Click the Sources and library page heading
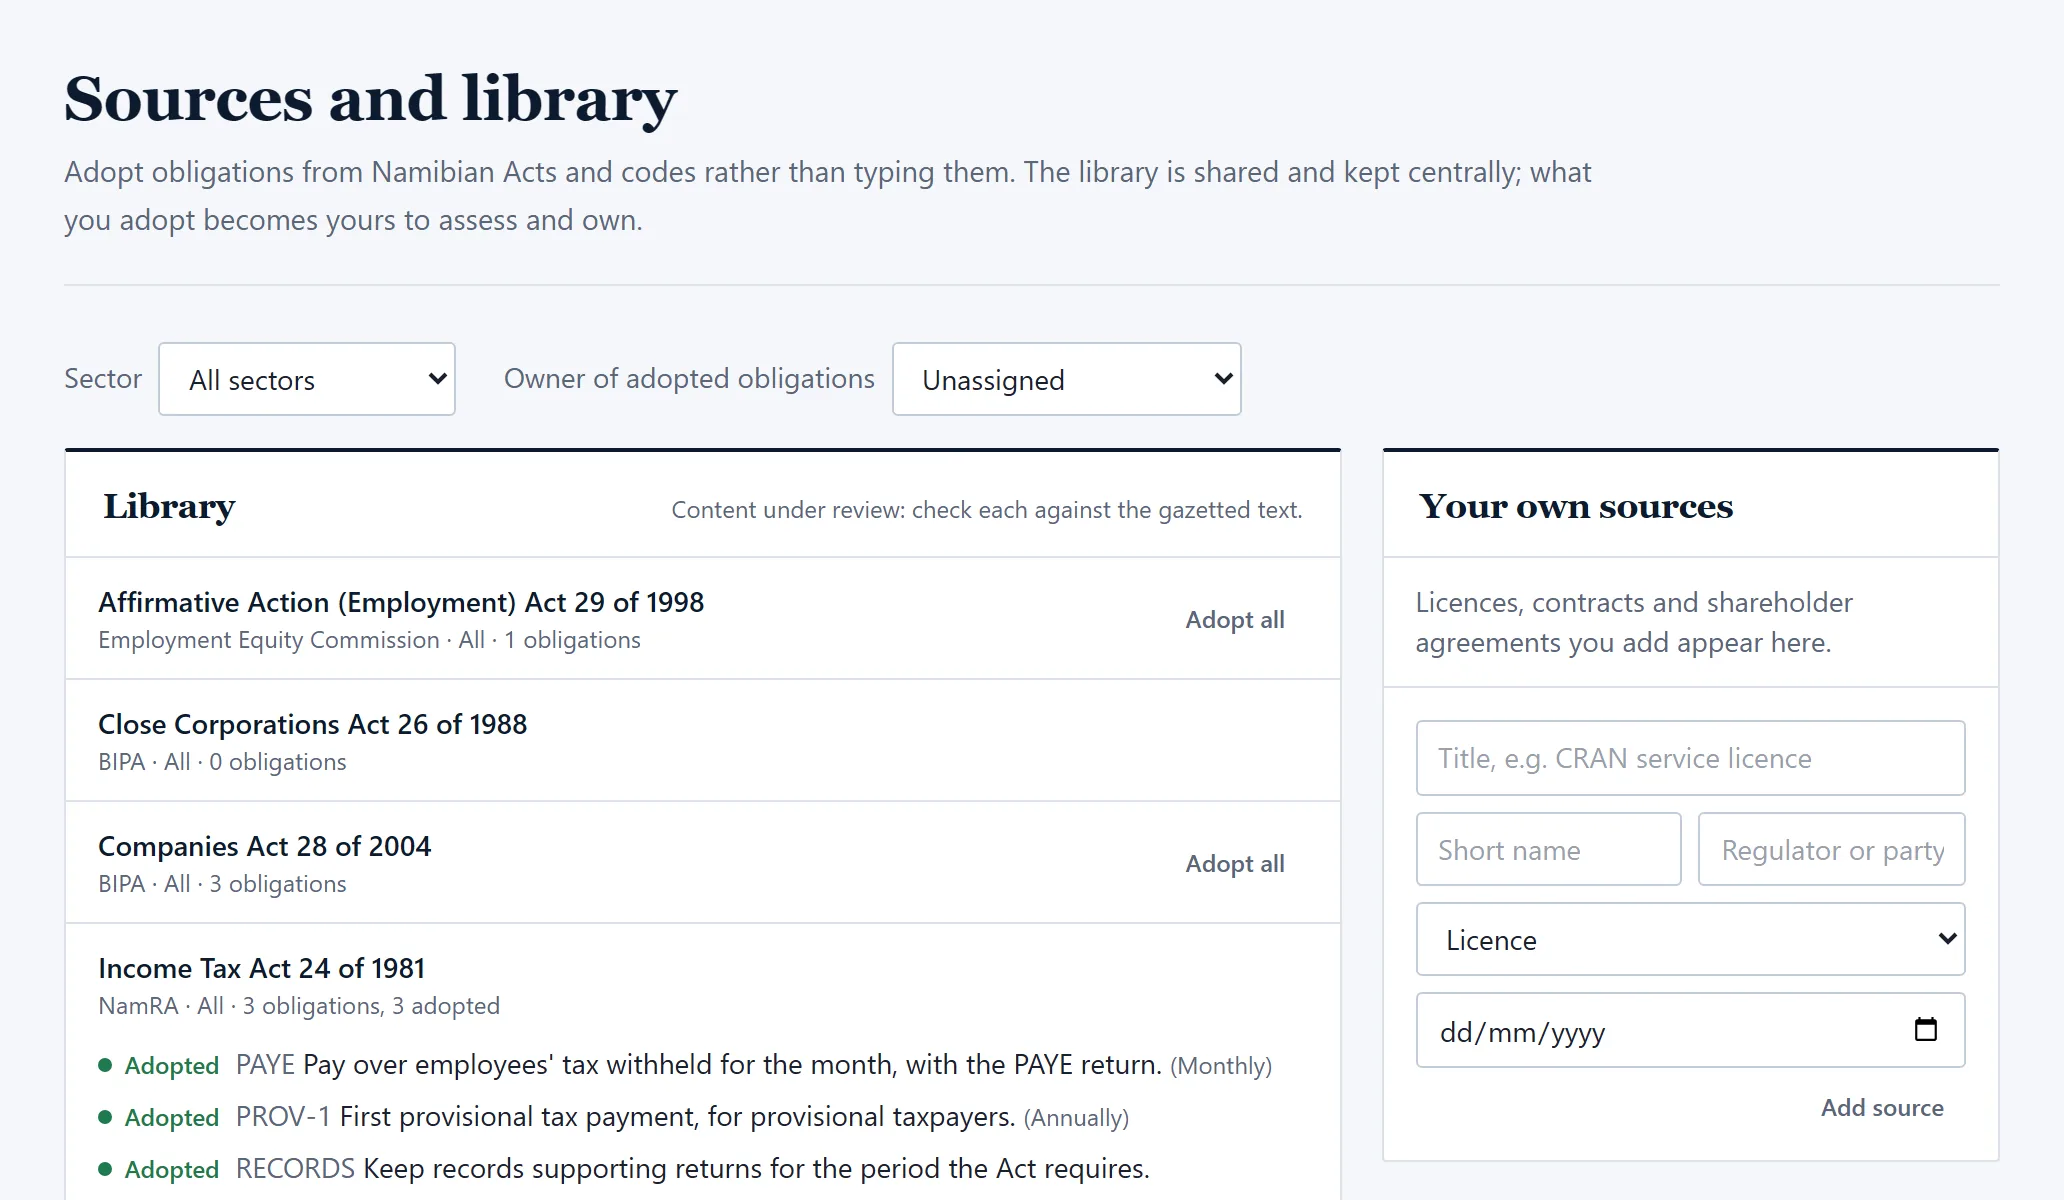2064x1200 pixels. pyautogui.click(x=371, y=99)
